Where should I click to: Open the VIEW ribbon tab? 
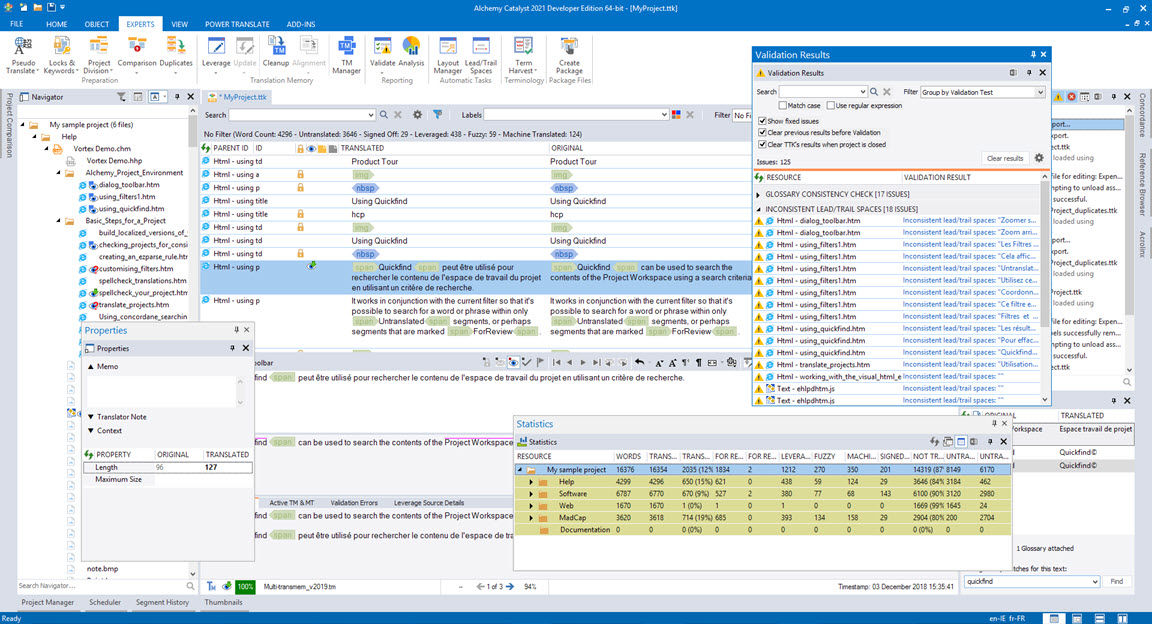tap(179, 24)
